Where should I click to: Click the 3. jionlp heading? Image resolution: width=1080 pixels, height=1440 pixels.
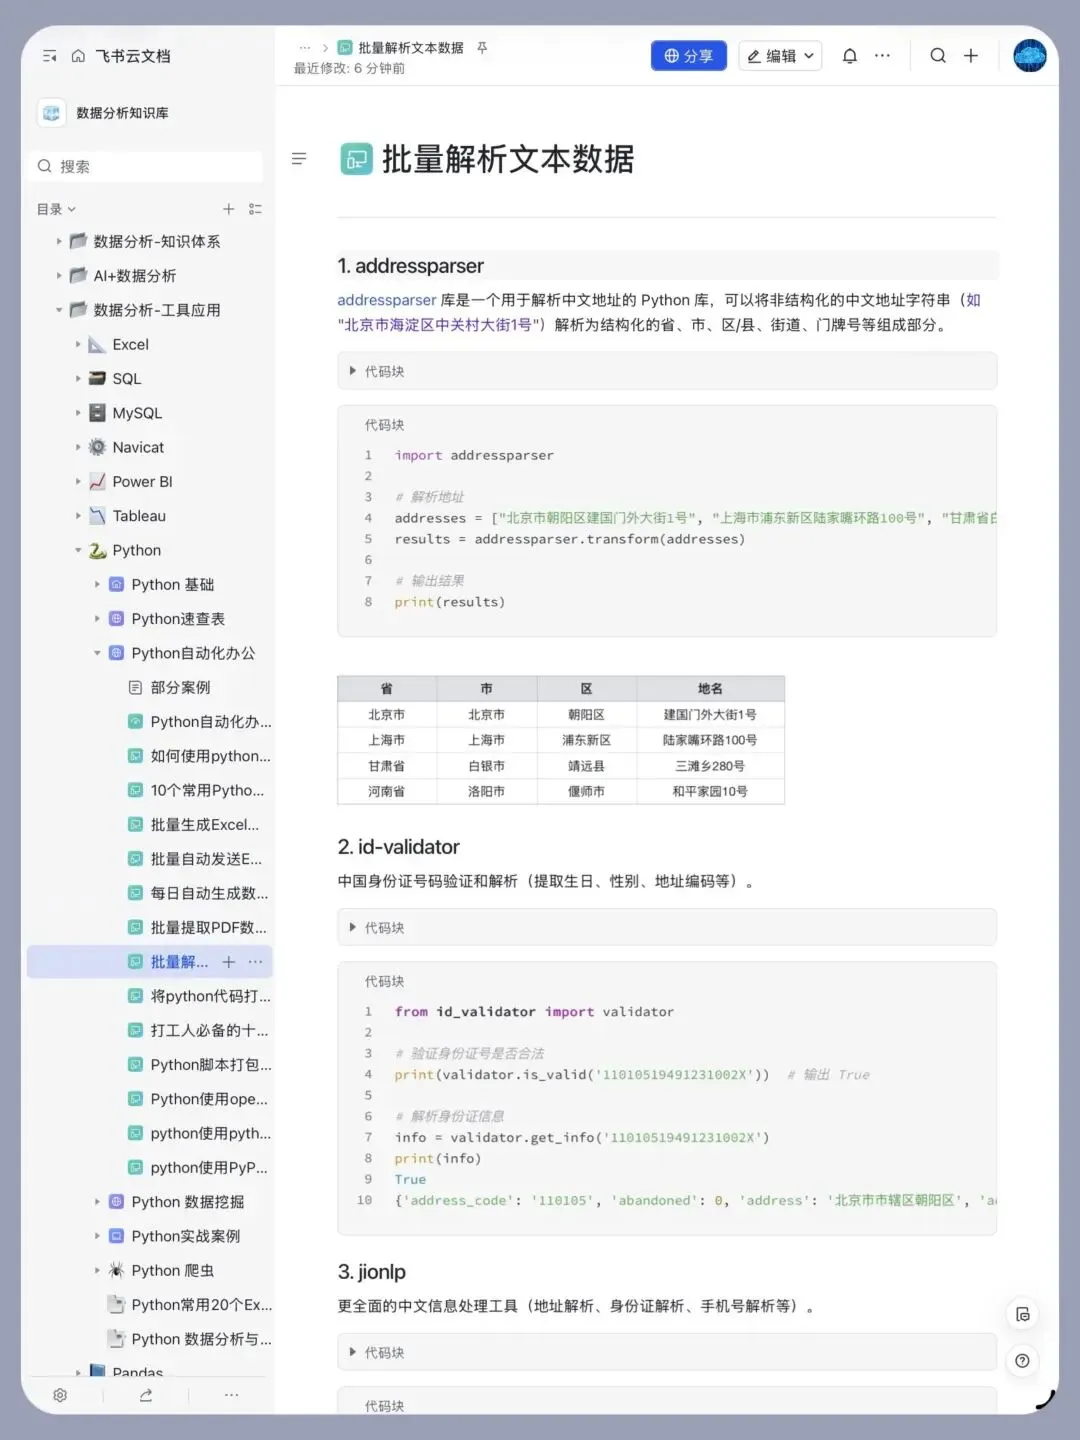click(x=372, y=1272)
